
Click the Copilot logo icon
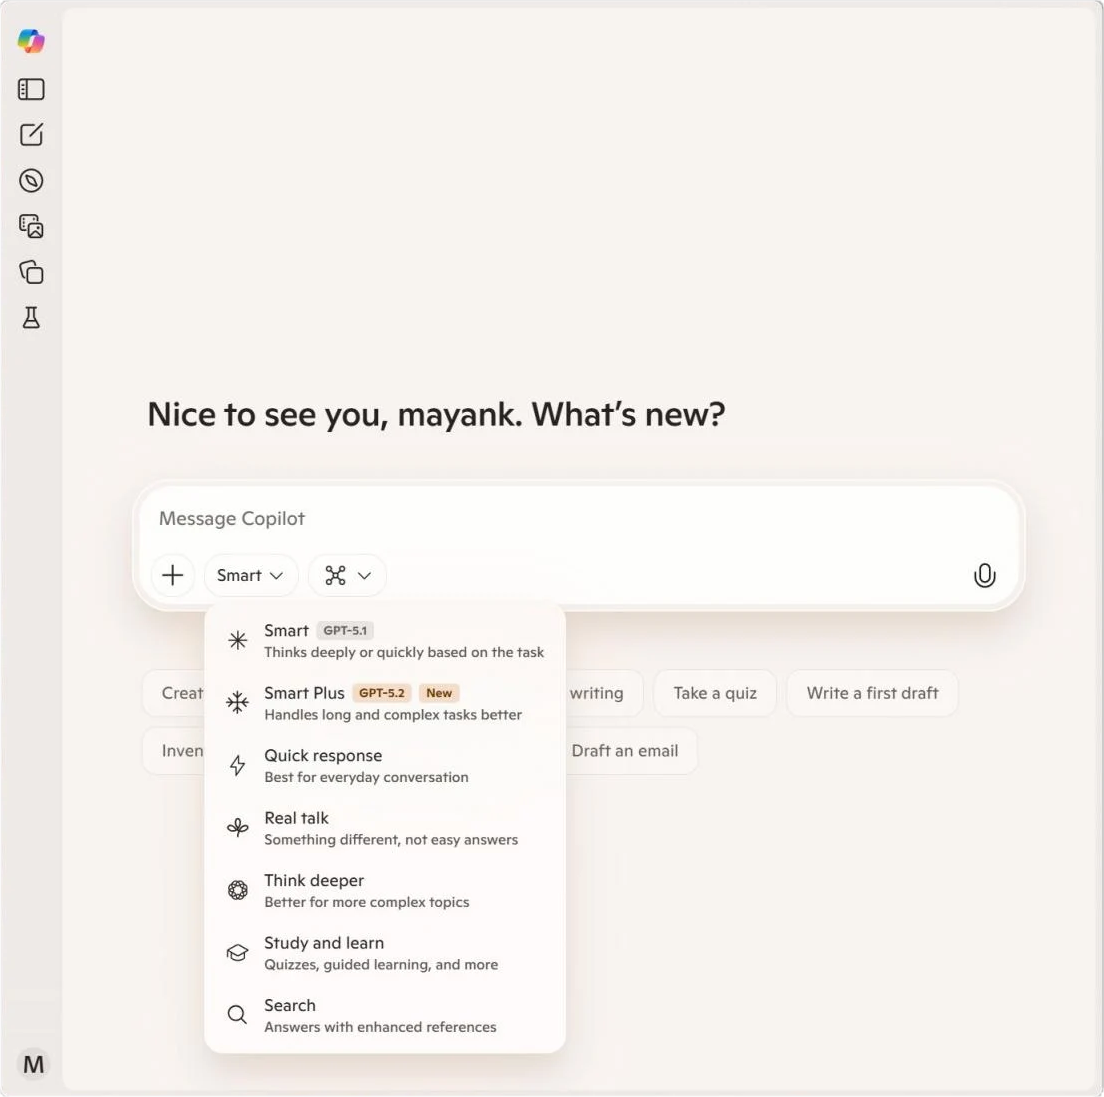click(31, 41)
